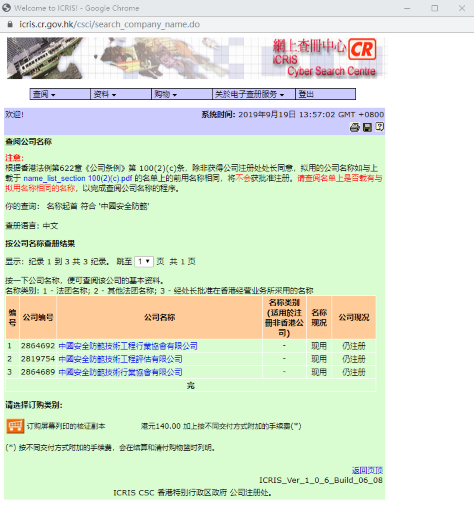Click the 公司名称 column header
Viewport: 474px width, 527px height.
pos(159,317)
